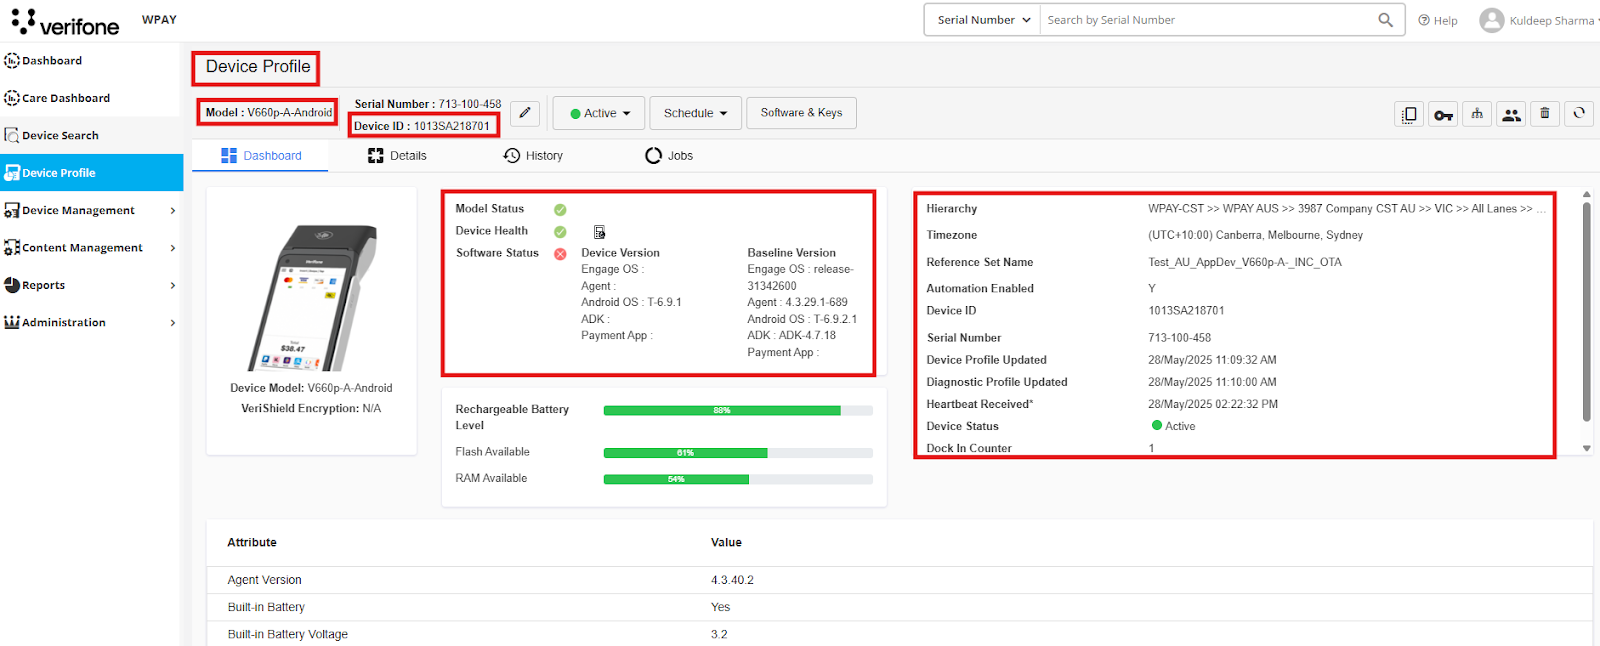The width and height of the screenshot is (1600, 646).
Task: Click the pencil edit icon button
Action: click(525, 113)
